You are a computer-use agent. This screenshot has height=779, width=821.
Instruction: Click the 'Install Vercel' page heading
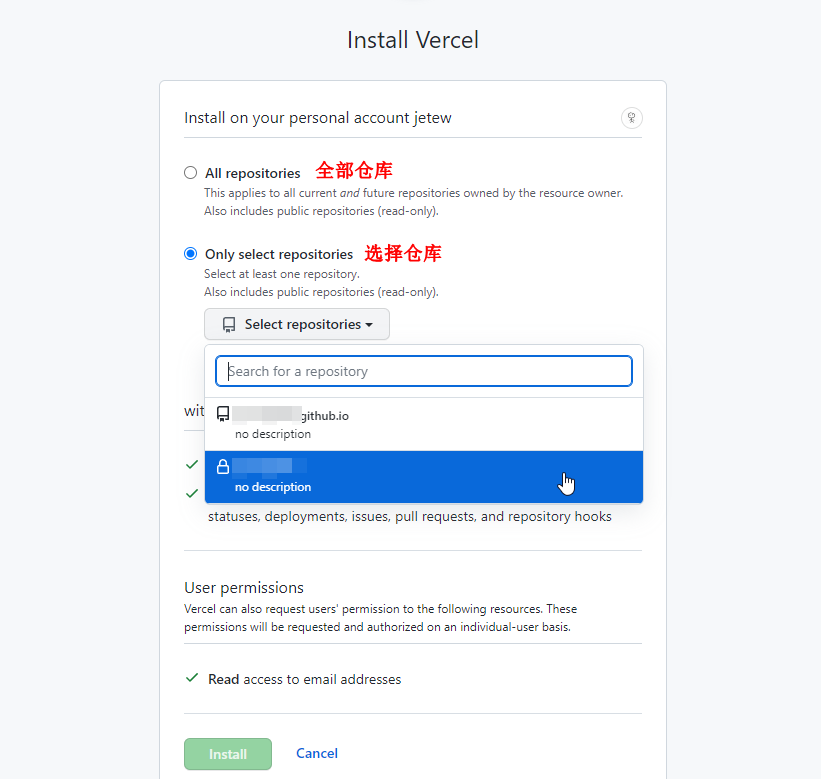[x=412, y=40]
